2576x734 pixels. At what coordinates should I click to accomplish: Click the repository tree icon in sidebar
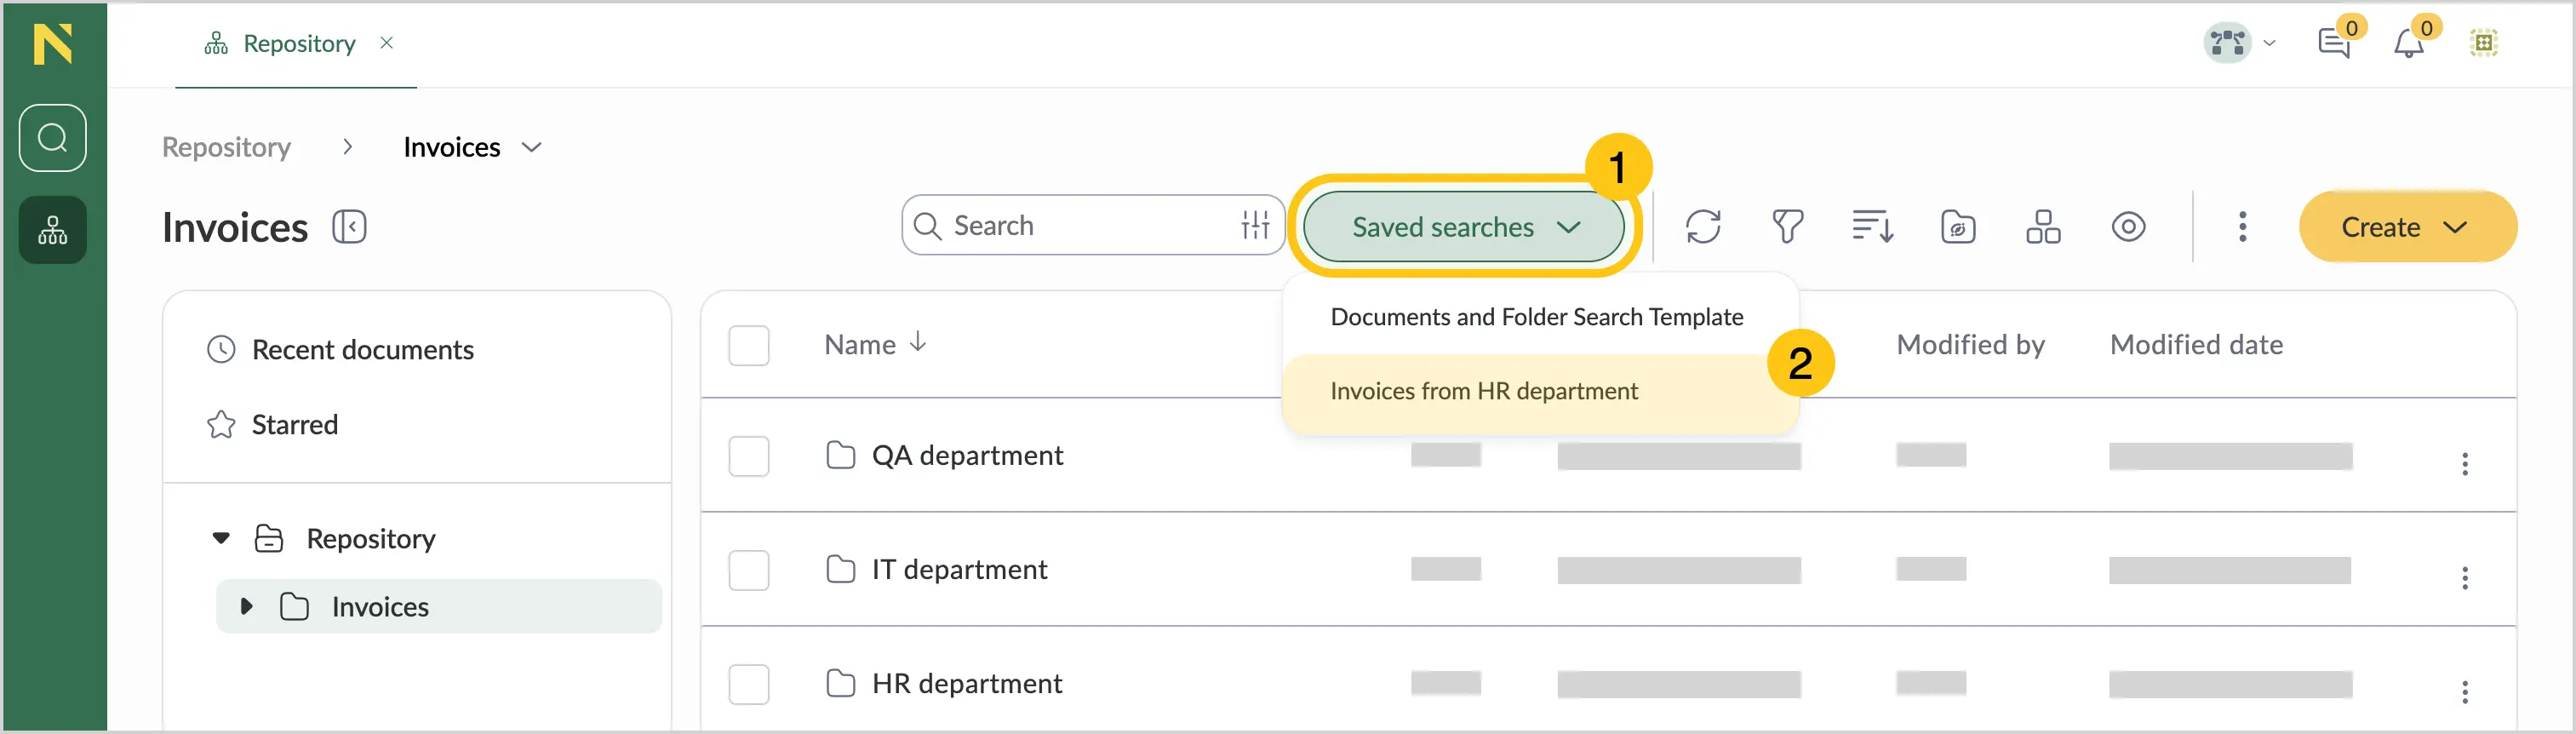[x=53, y=231]
